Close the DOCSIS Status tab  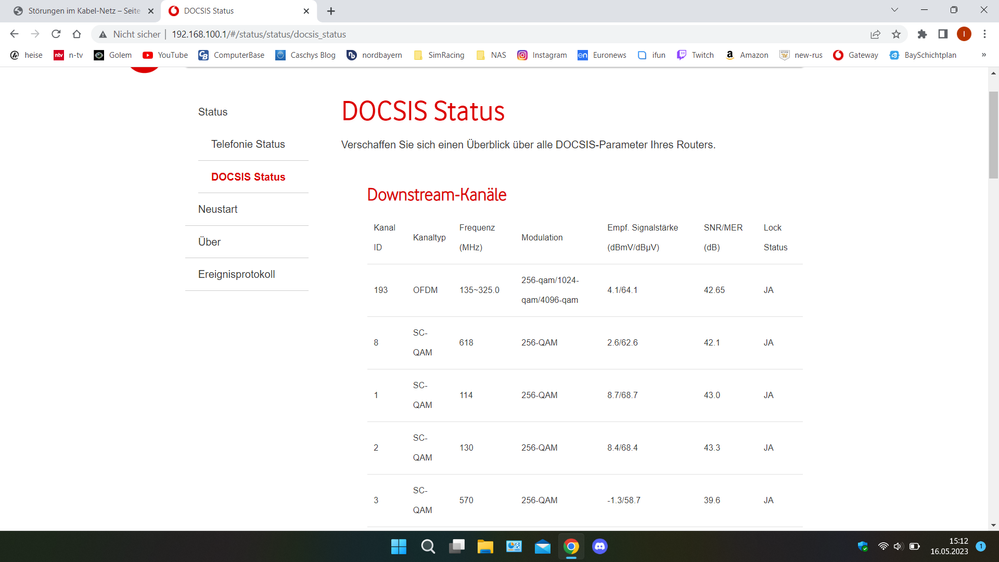(306, 11)
